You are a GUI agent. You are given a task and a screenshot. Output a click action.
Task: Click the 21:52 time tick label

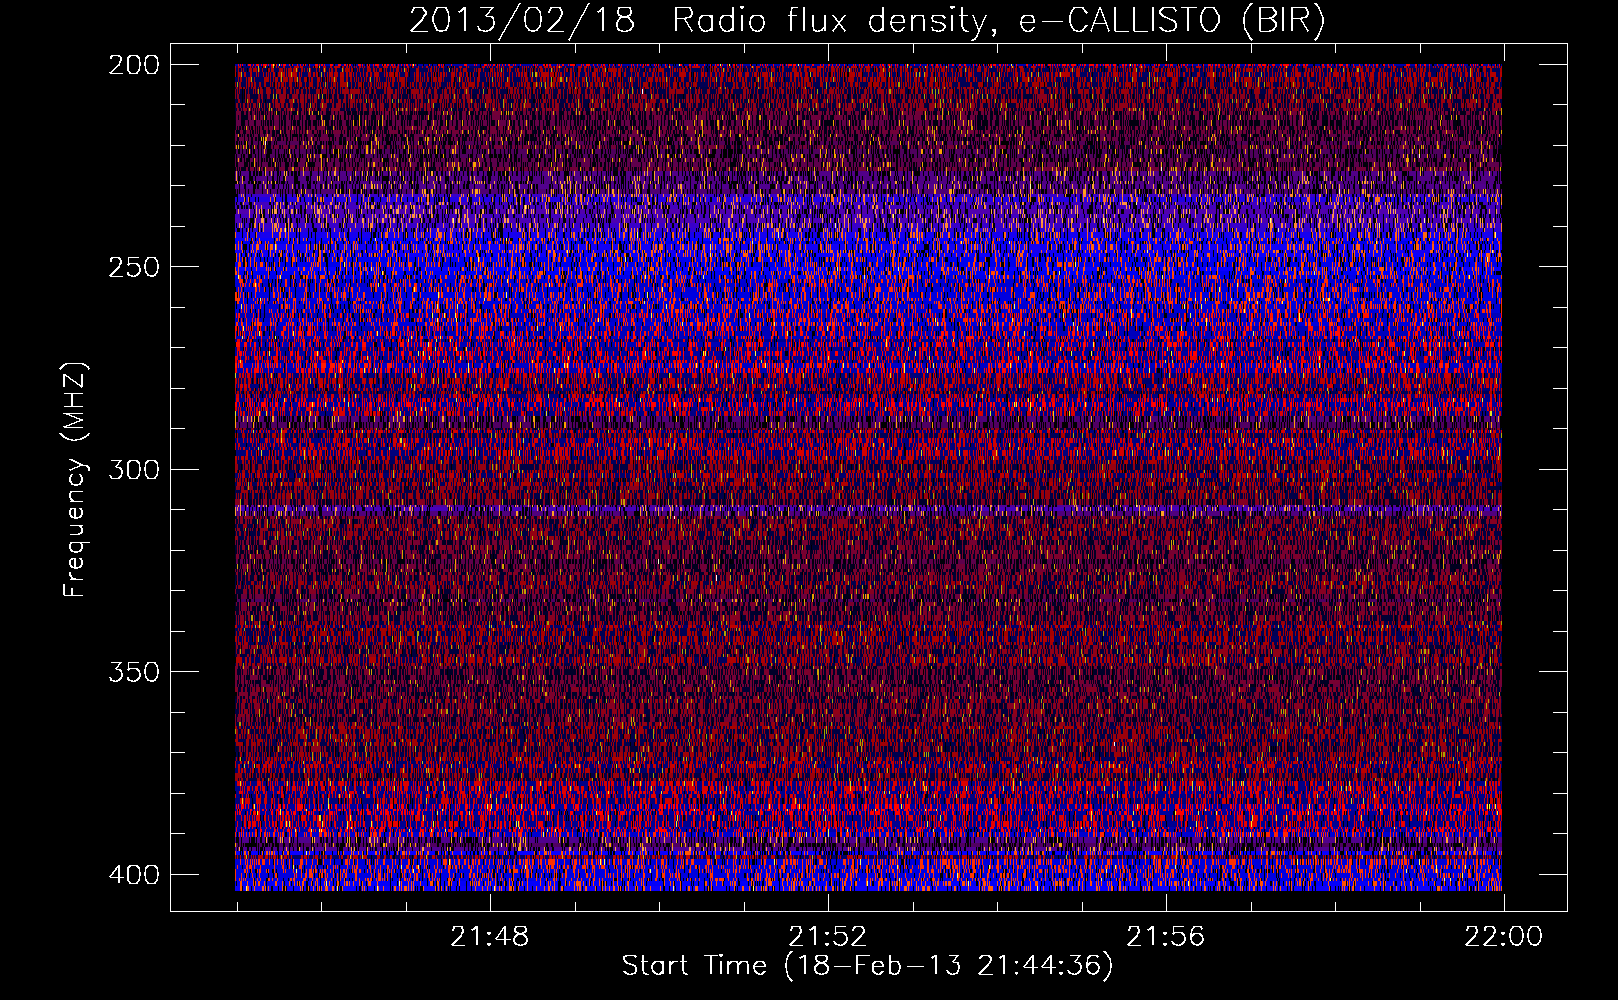tap(828, 937)
